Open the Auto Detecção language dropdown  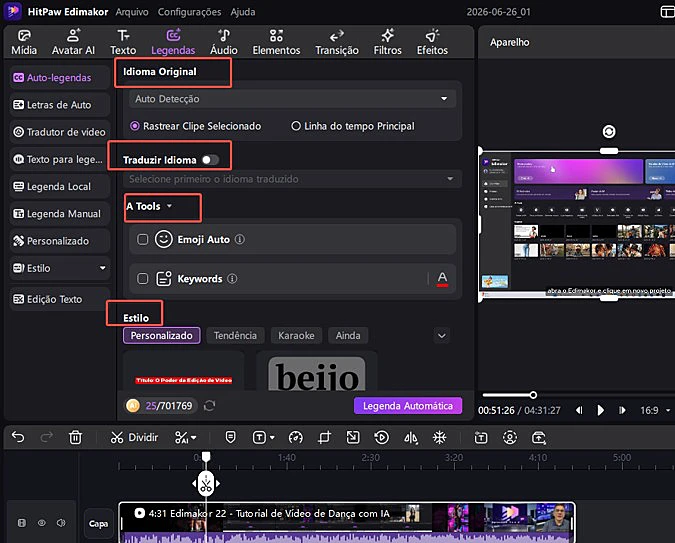tap(292, 99)
